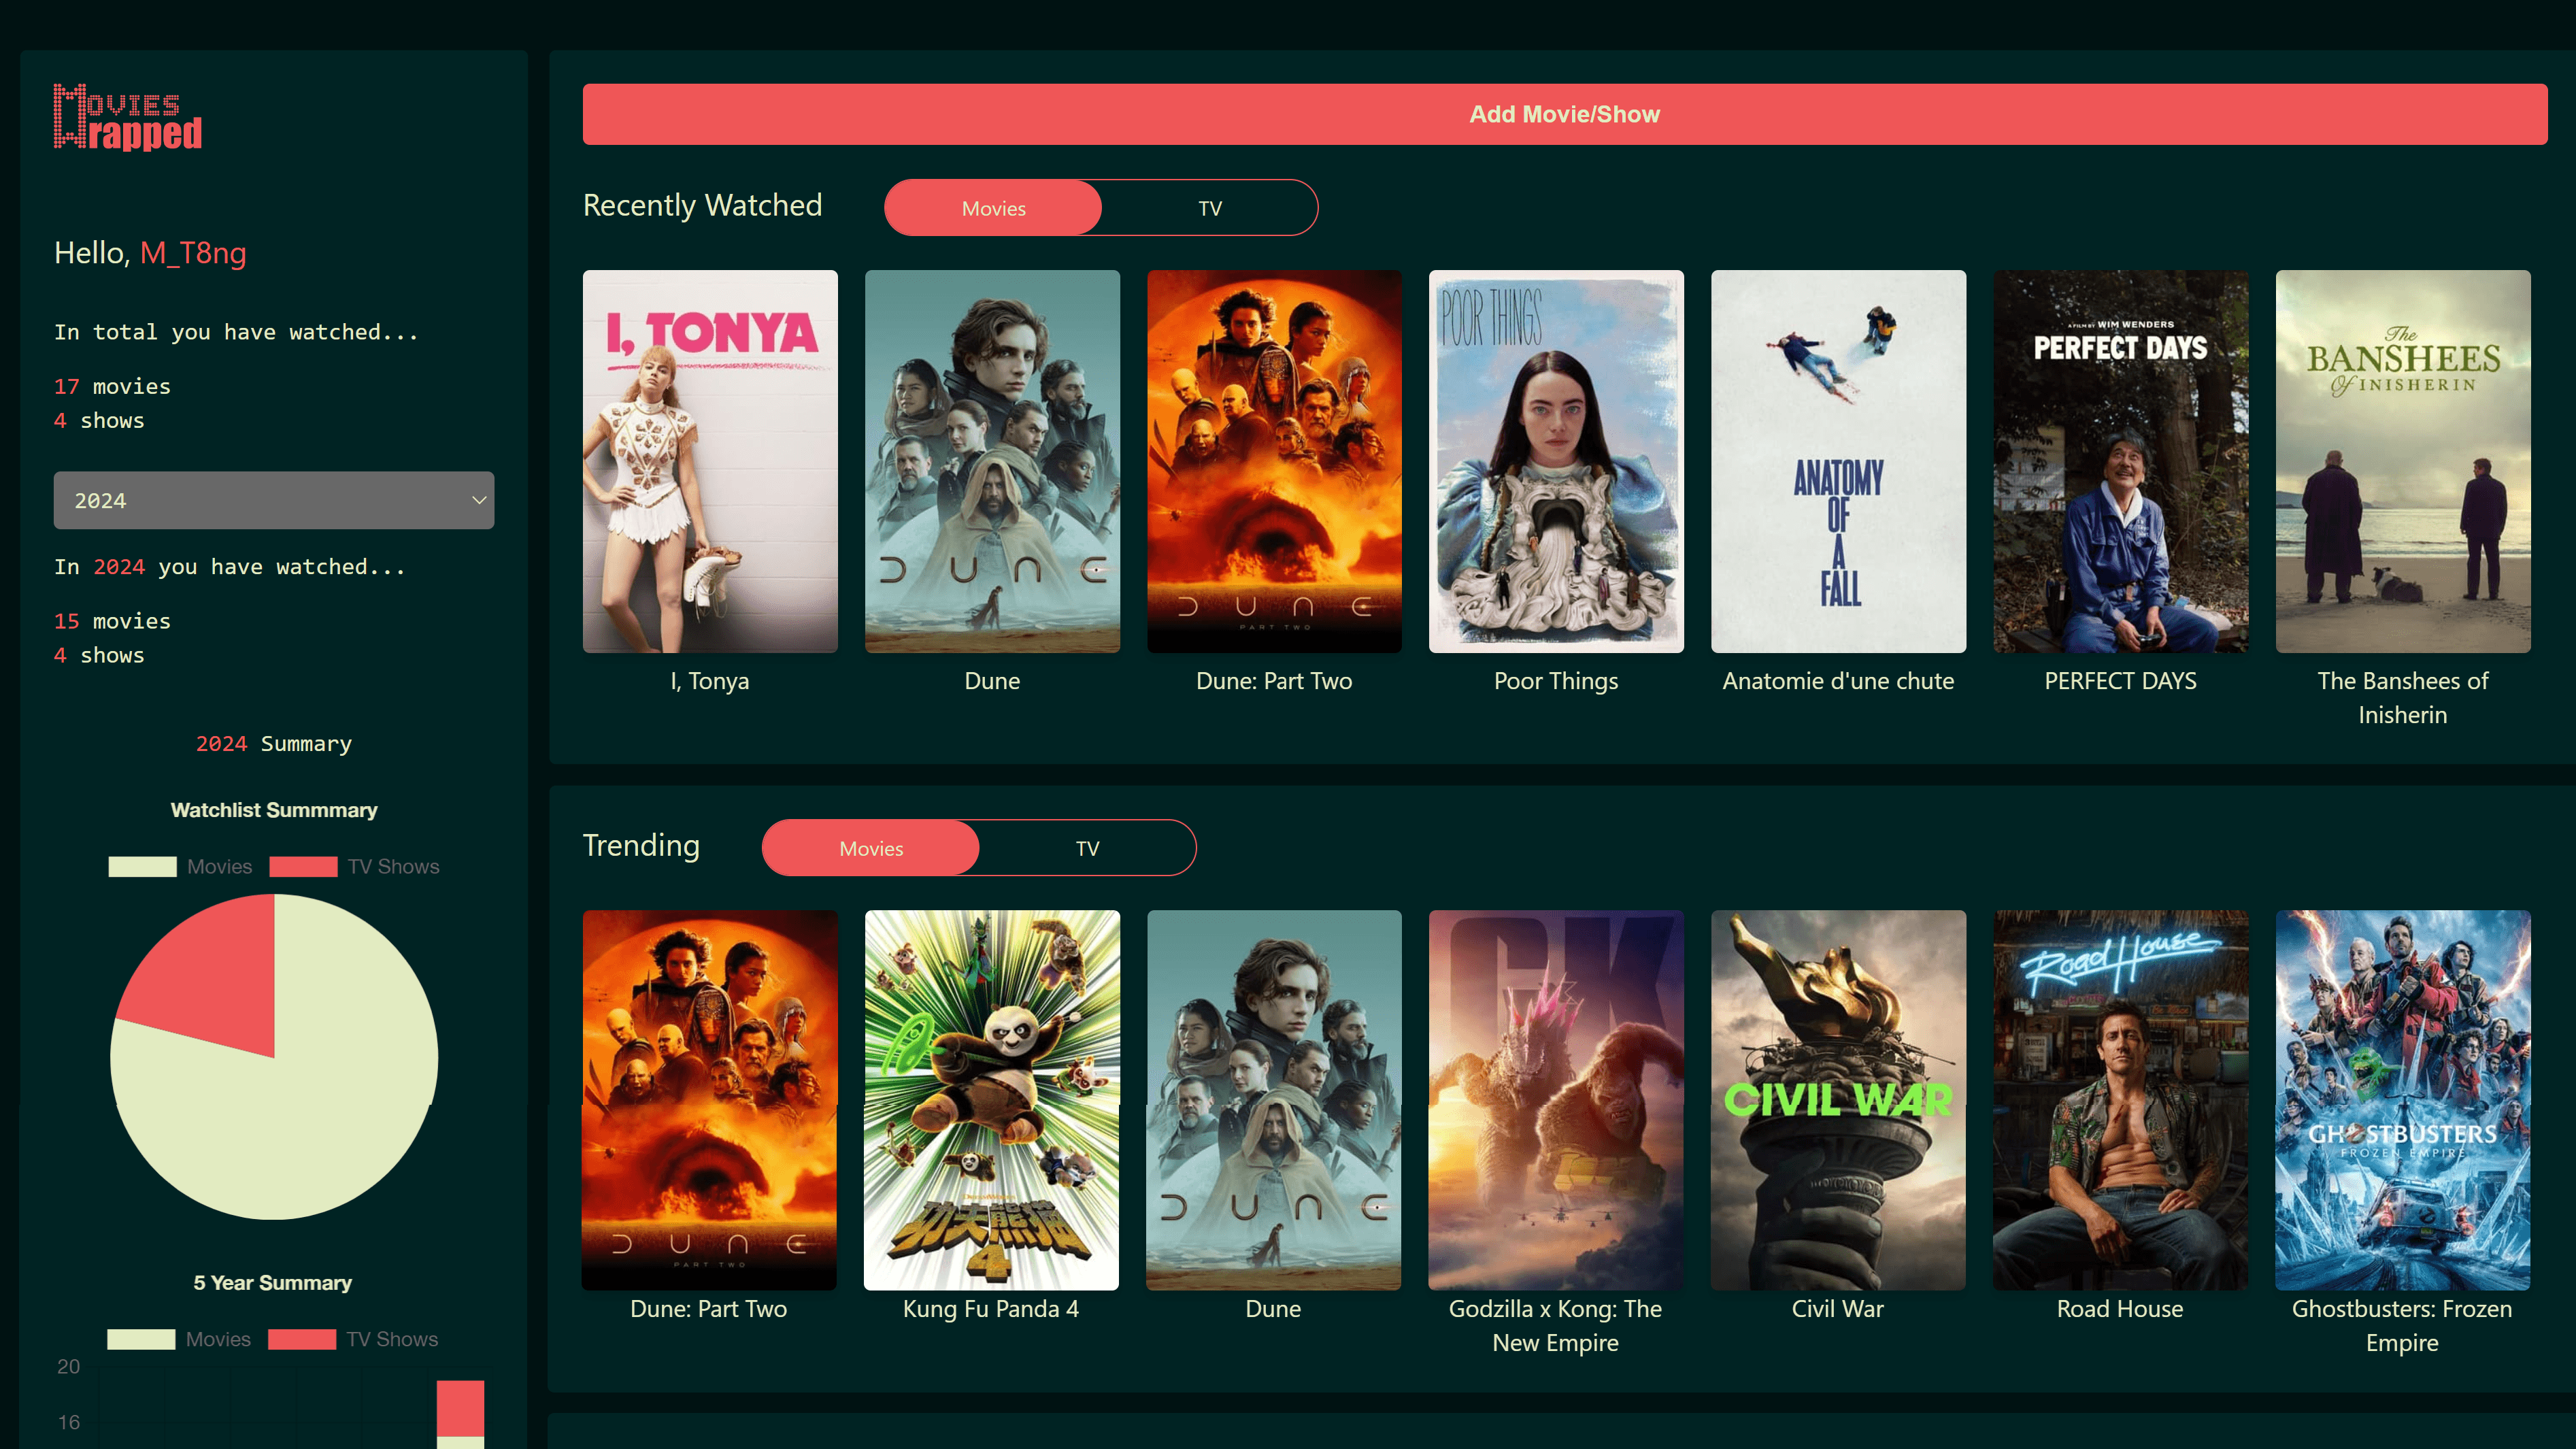Open Ghostbusters: Frozen Empire poster

[x=2402, y=1100]
